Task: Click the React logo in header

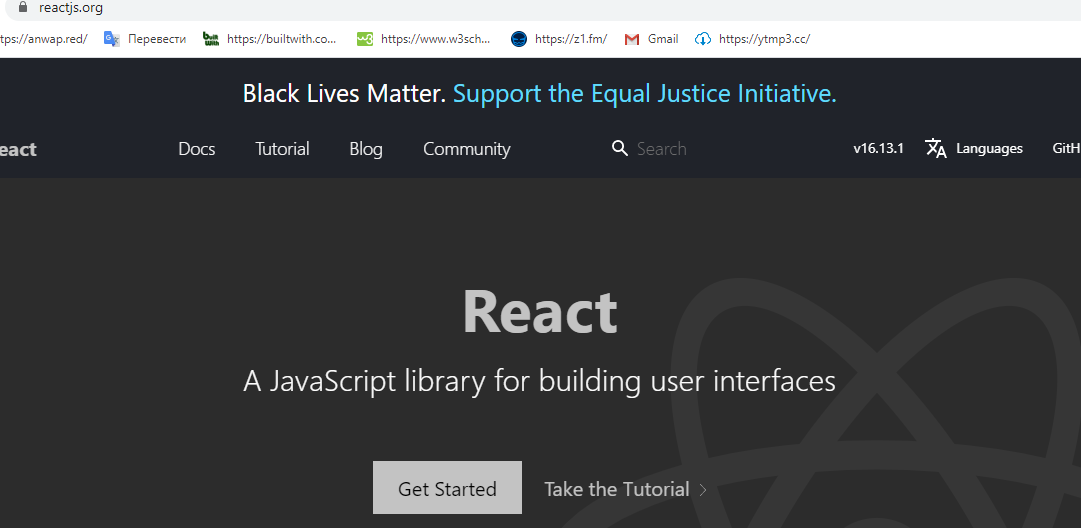Action: tap(18, 150)
